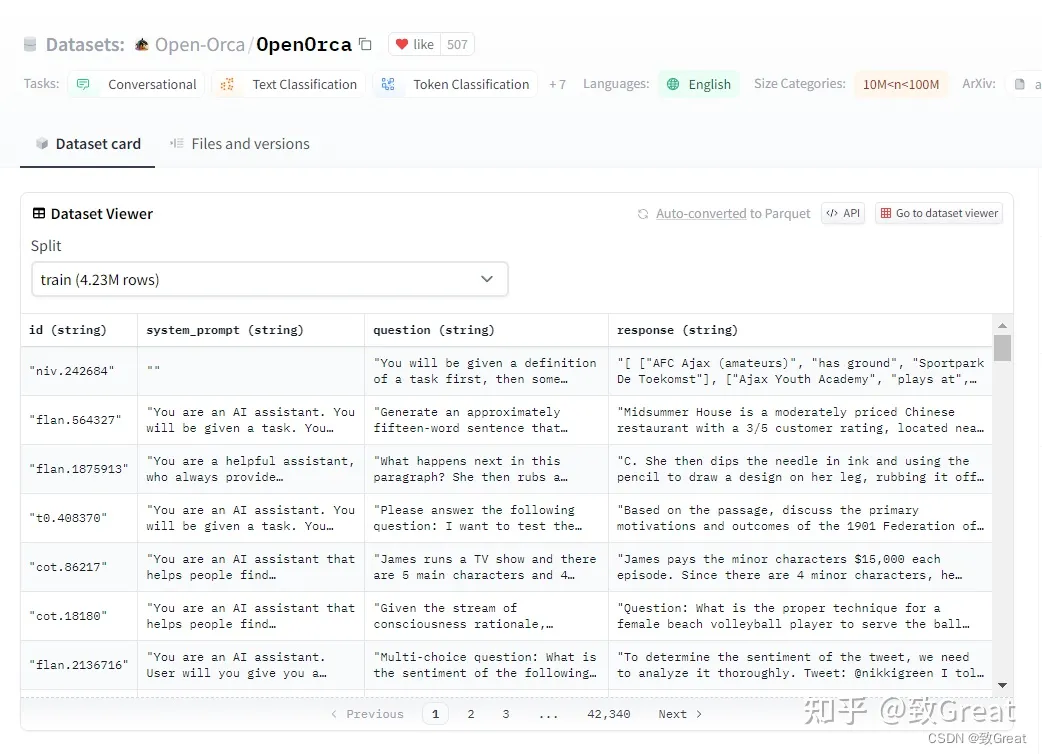Click the Files and versions list icon
The height and width of the screenshot is (754, 1042).
pos(177,143)
